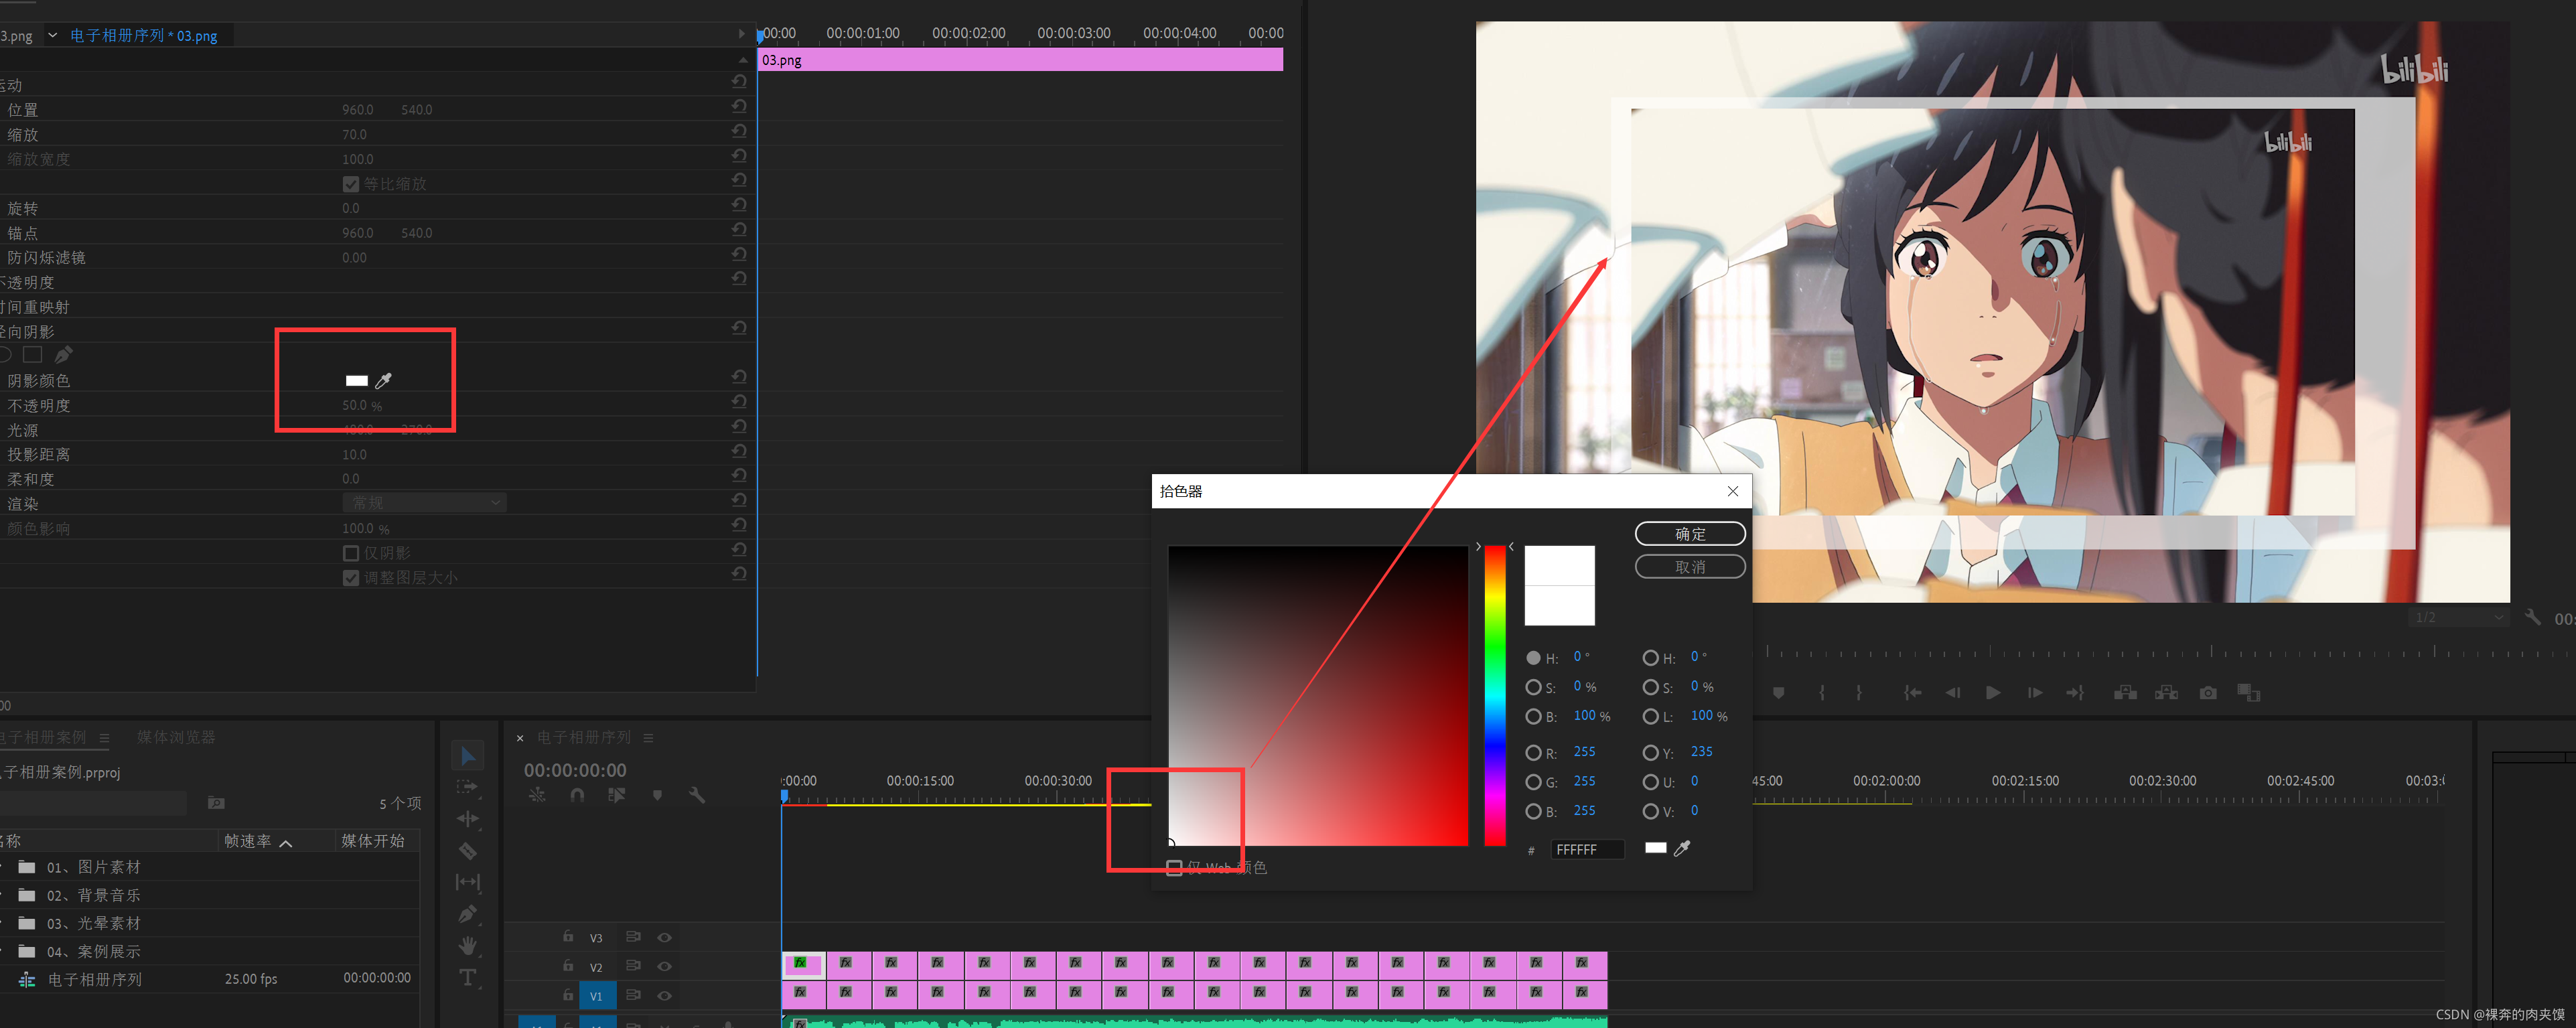Pick shadow color with eyedropper in effect controls

pos(383,380)
